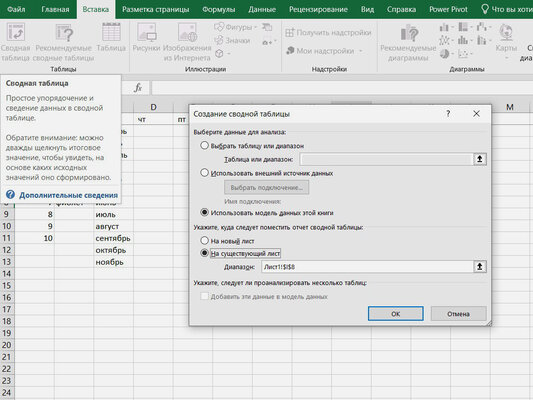Collapse dialog via Диапазон range selector icon
Image resolution: width=533 pixels, height=400 pixels.
pos(480,267)
